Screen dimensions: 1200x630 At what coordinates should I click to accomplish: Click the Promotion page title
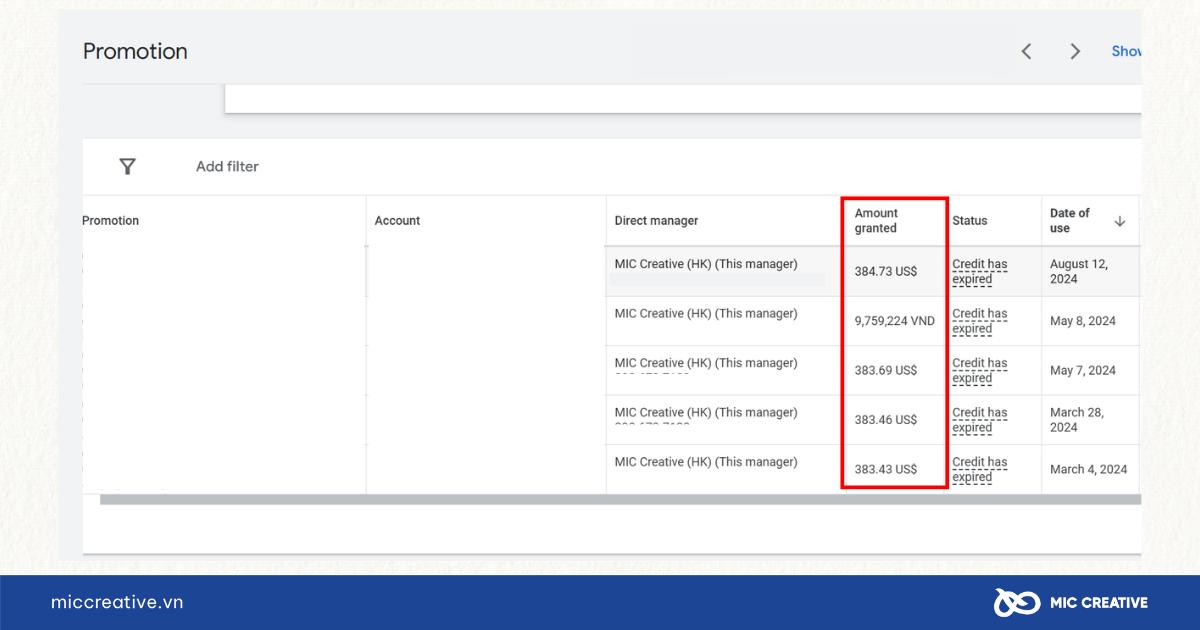pyautogui.click(x=135, y=51)
